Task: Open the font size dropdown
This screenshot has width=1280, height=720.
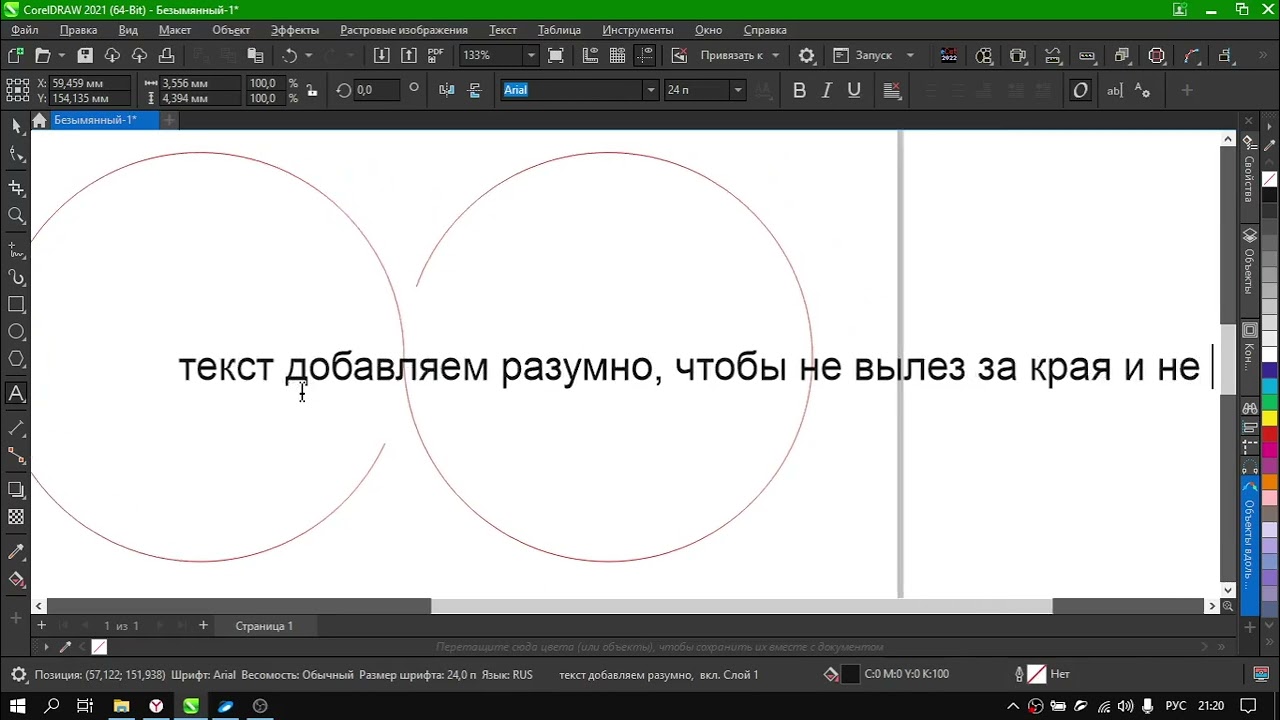Action: point(737,90)
